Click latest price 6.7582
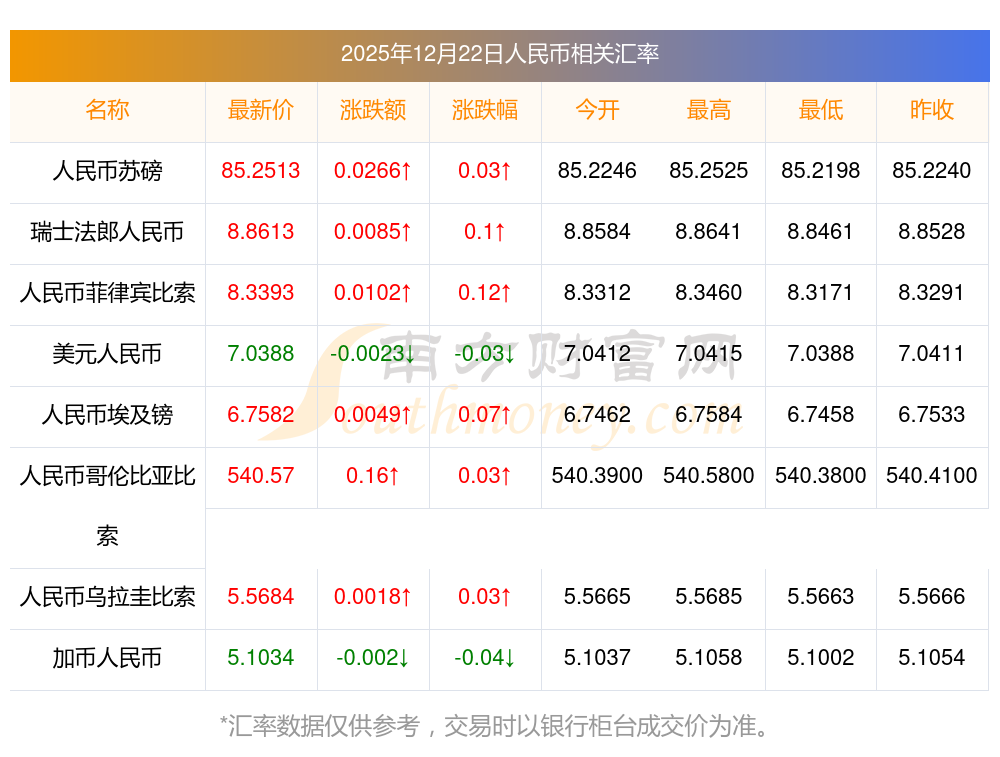The height and width of the screenshot is (757, 1000). coord(261,414)
